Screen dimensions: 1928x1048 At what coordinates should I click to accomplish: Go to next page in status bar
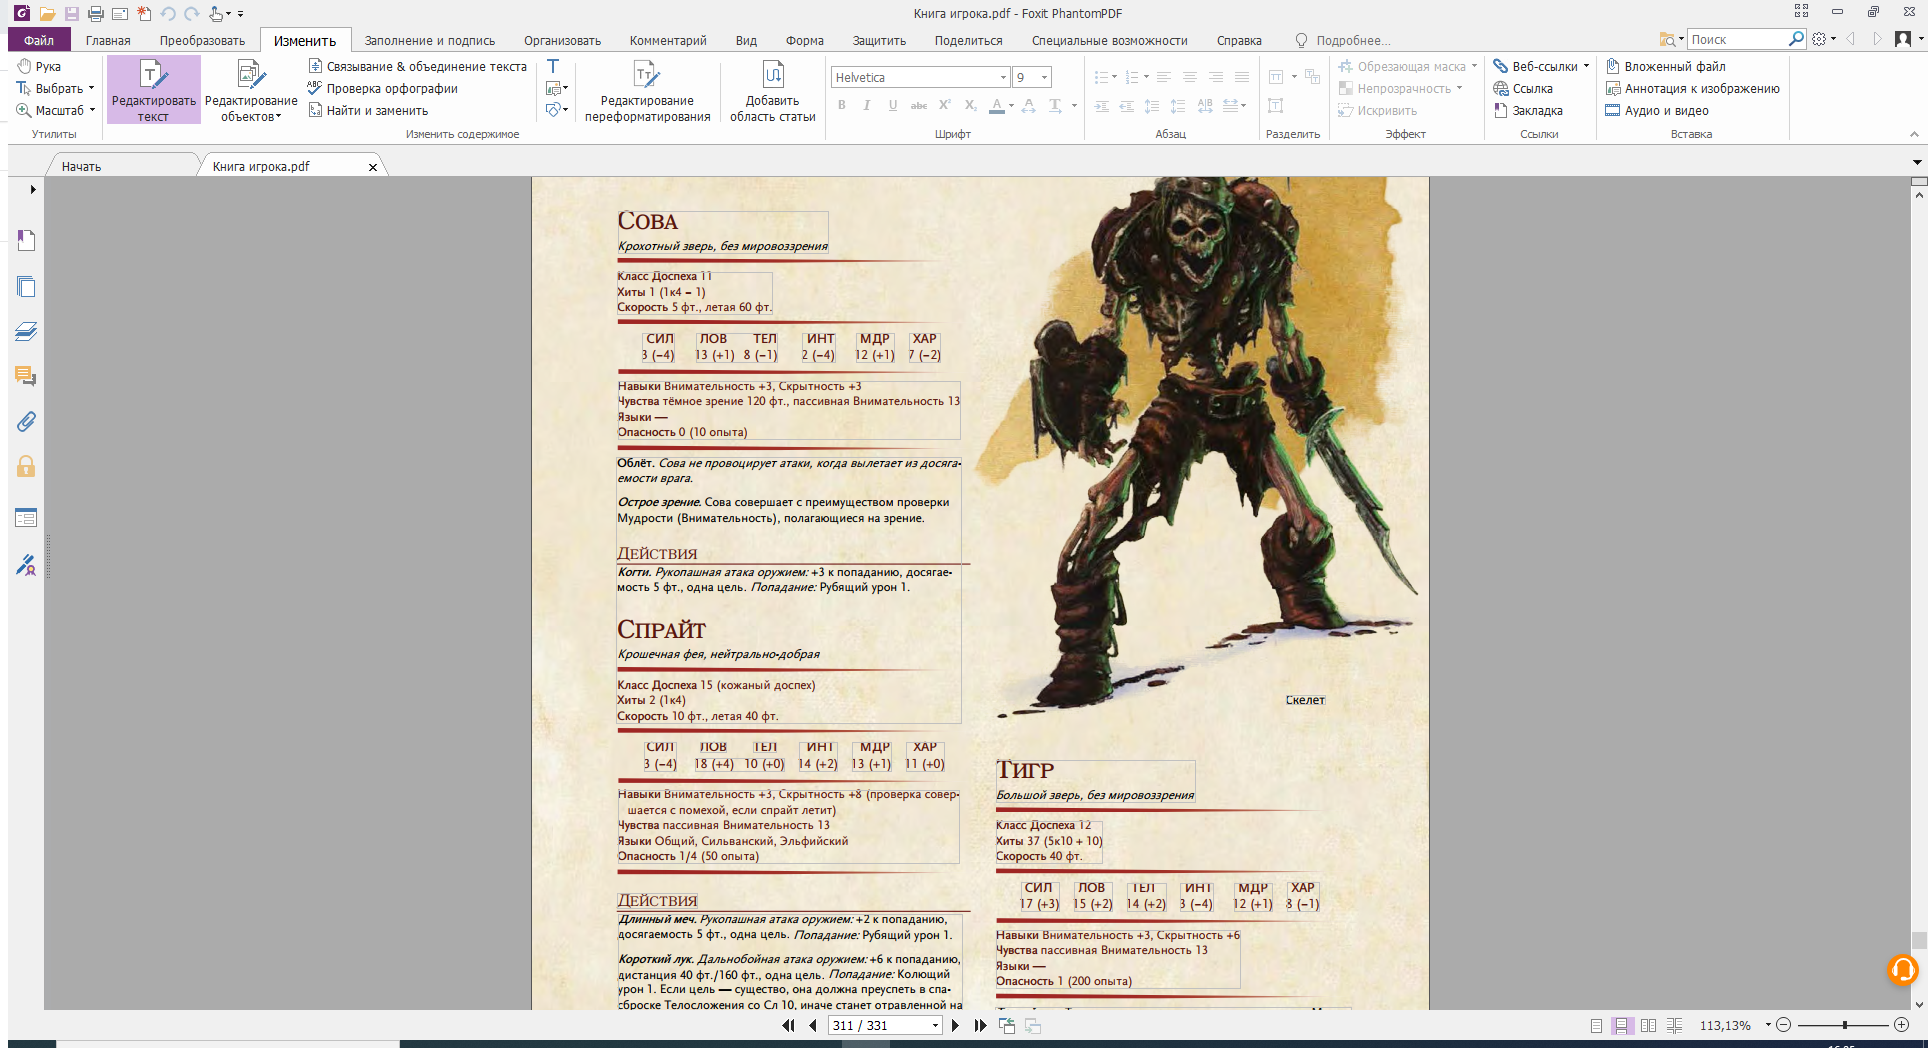coord(955,1025)
